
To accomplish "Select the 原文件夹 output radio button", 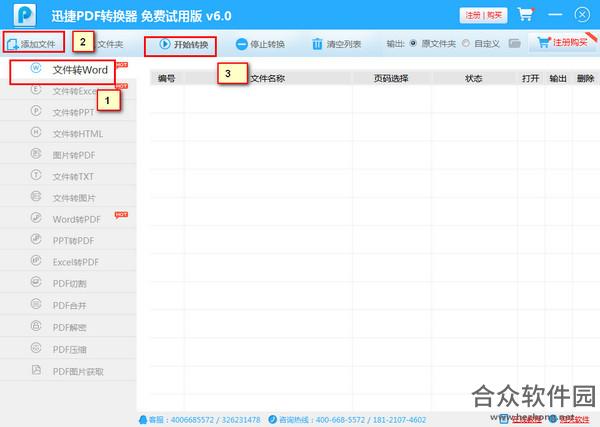I will pos(413,43).
